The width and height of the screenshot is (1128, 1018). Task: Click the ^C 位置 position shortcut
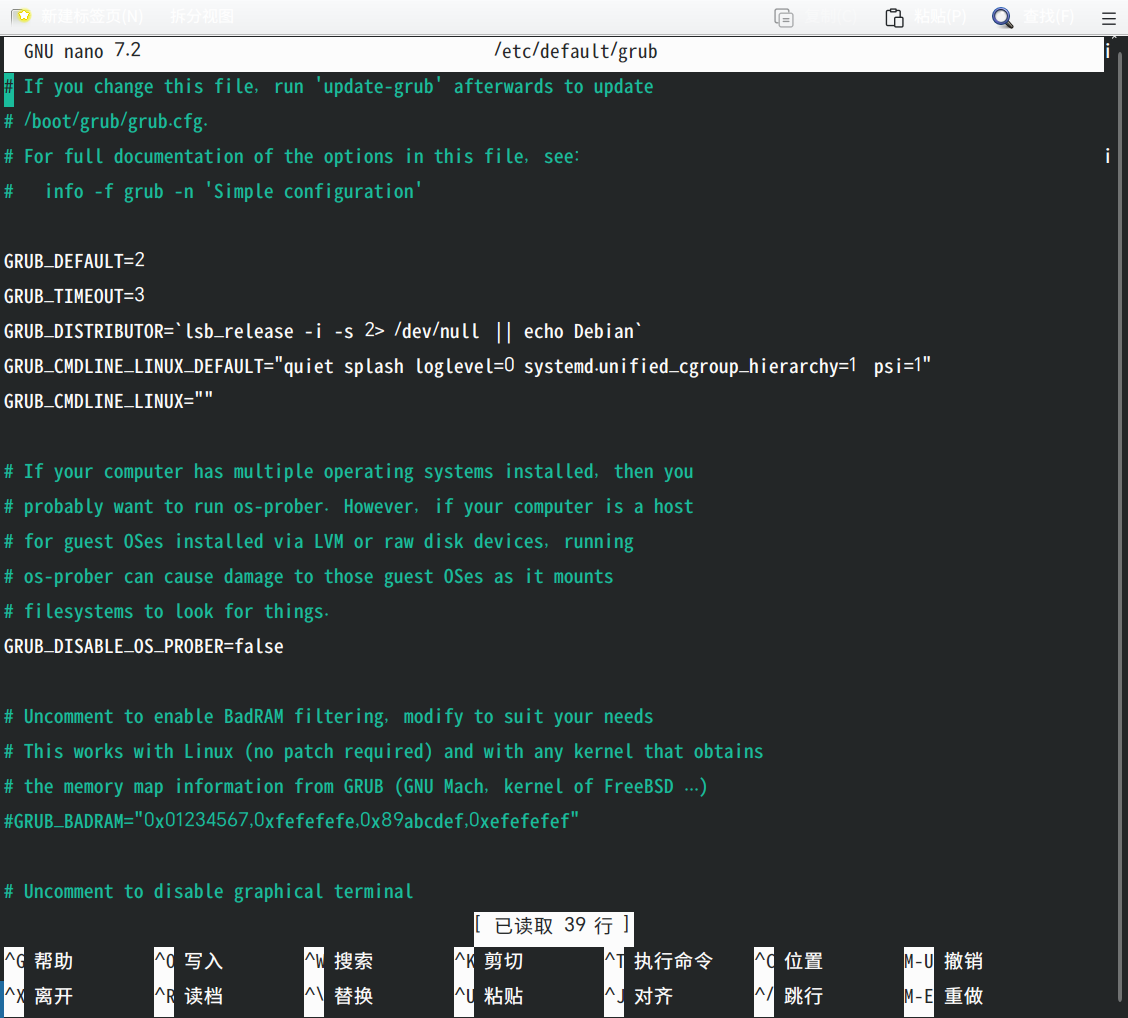[x=789, y=960]
